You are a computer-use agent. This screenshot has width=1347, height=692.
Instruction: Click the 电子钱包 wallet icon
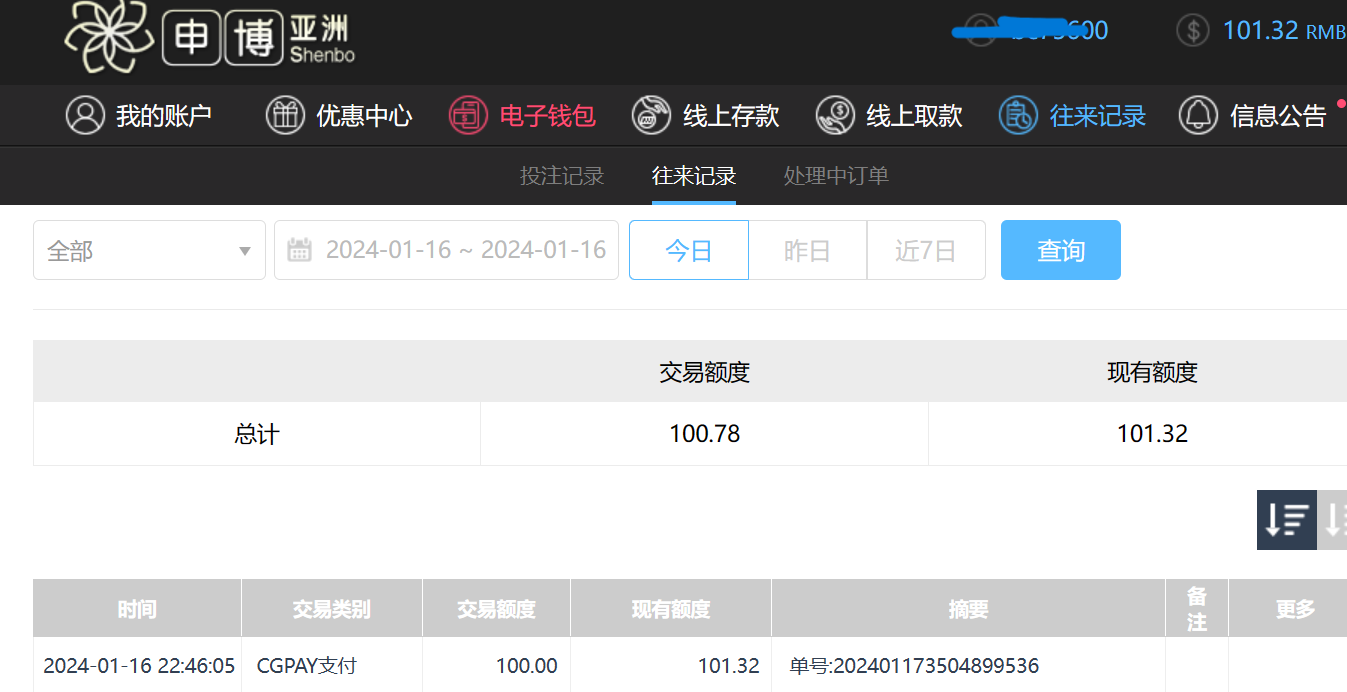tap(468, 115)
